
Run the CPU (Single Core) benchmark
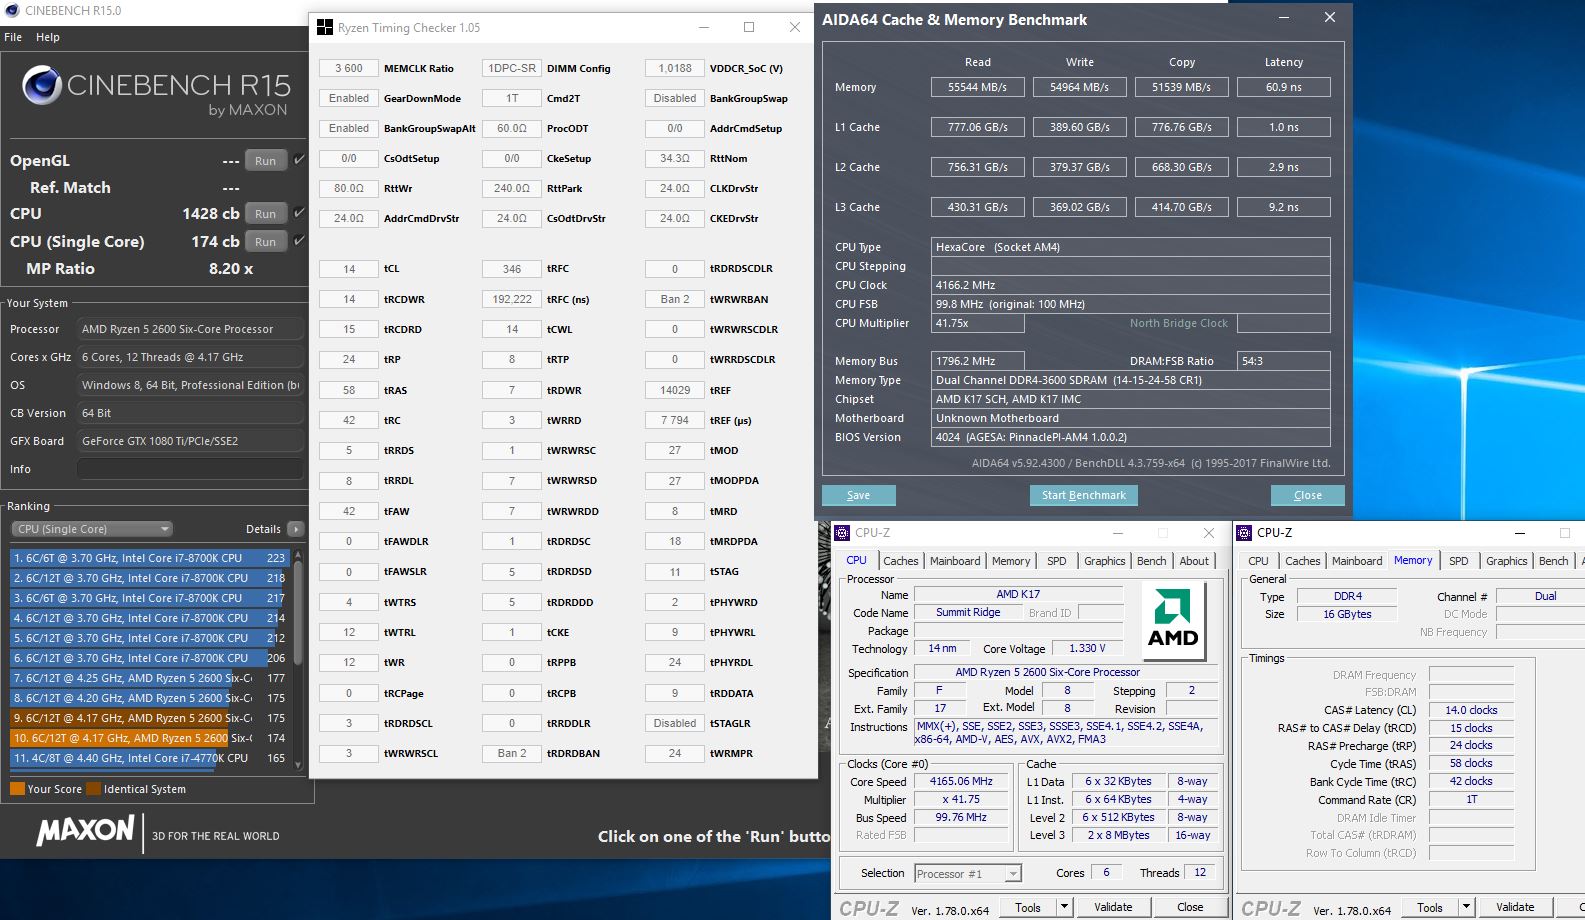click(x=265, y=241)
